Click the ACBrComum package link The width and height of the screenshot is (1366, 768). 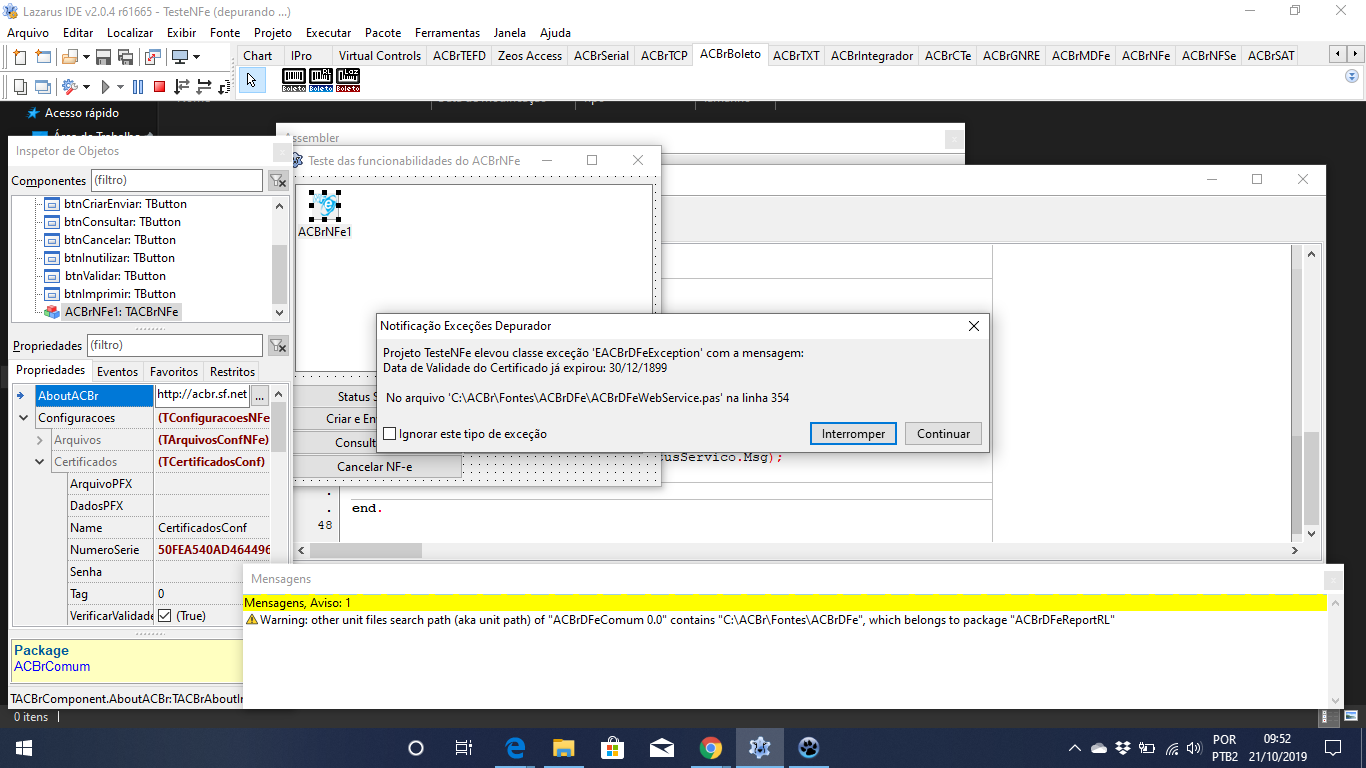pyautogui.click(x=52, y=667)
